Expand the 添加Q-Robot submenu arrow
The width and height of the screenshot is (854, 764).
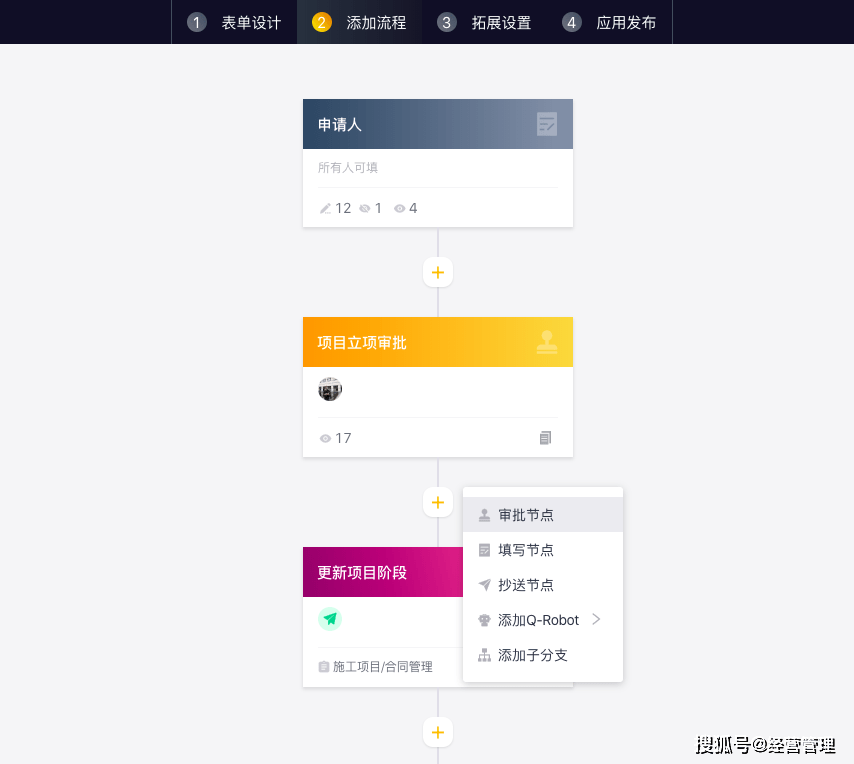click(x=596, y=619)
